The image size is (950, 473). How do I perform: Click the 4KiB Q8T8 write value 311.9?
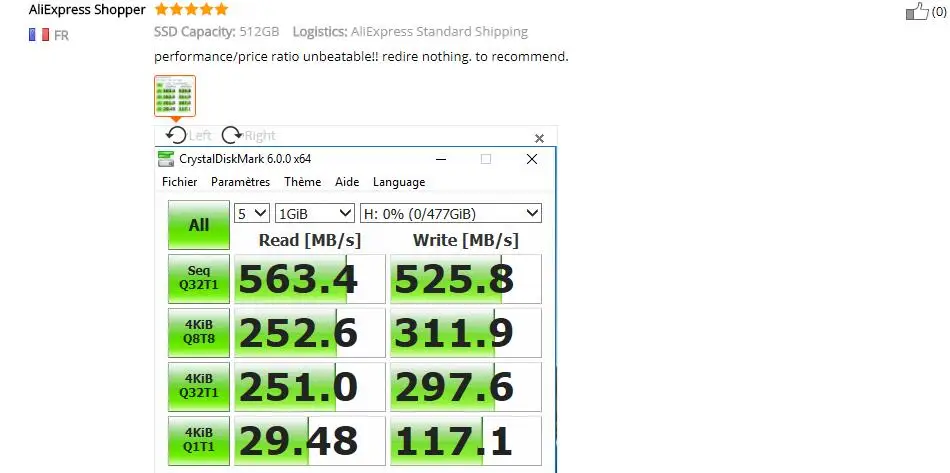tap(465, 332)
